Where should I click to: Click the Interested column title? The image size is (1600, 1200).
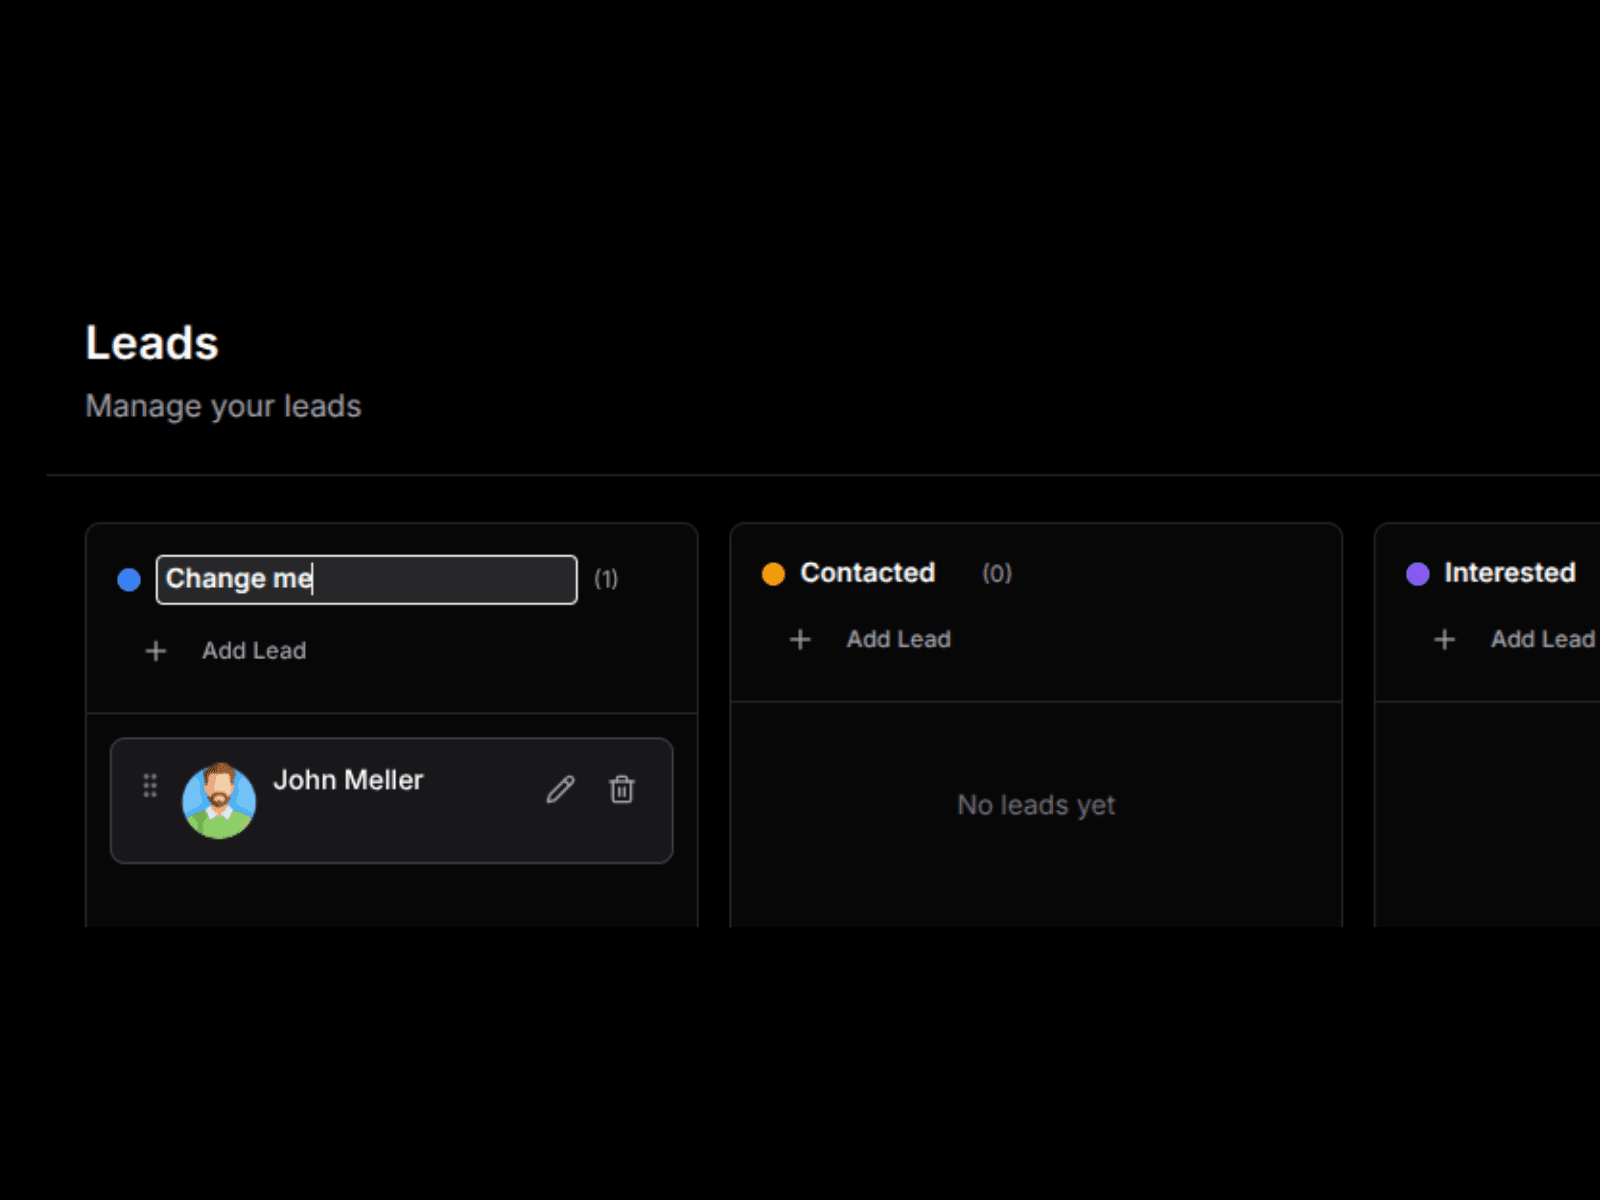(x=1509, y=573)
